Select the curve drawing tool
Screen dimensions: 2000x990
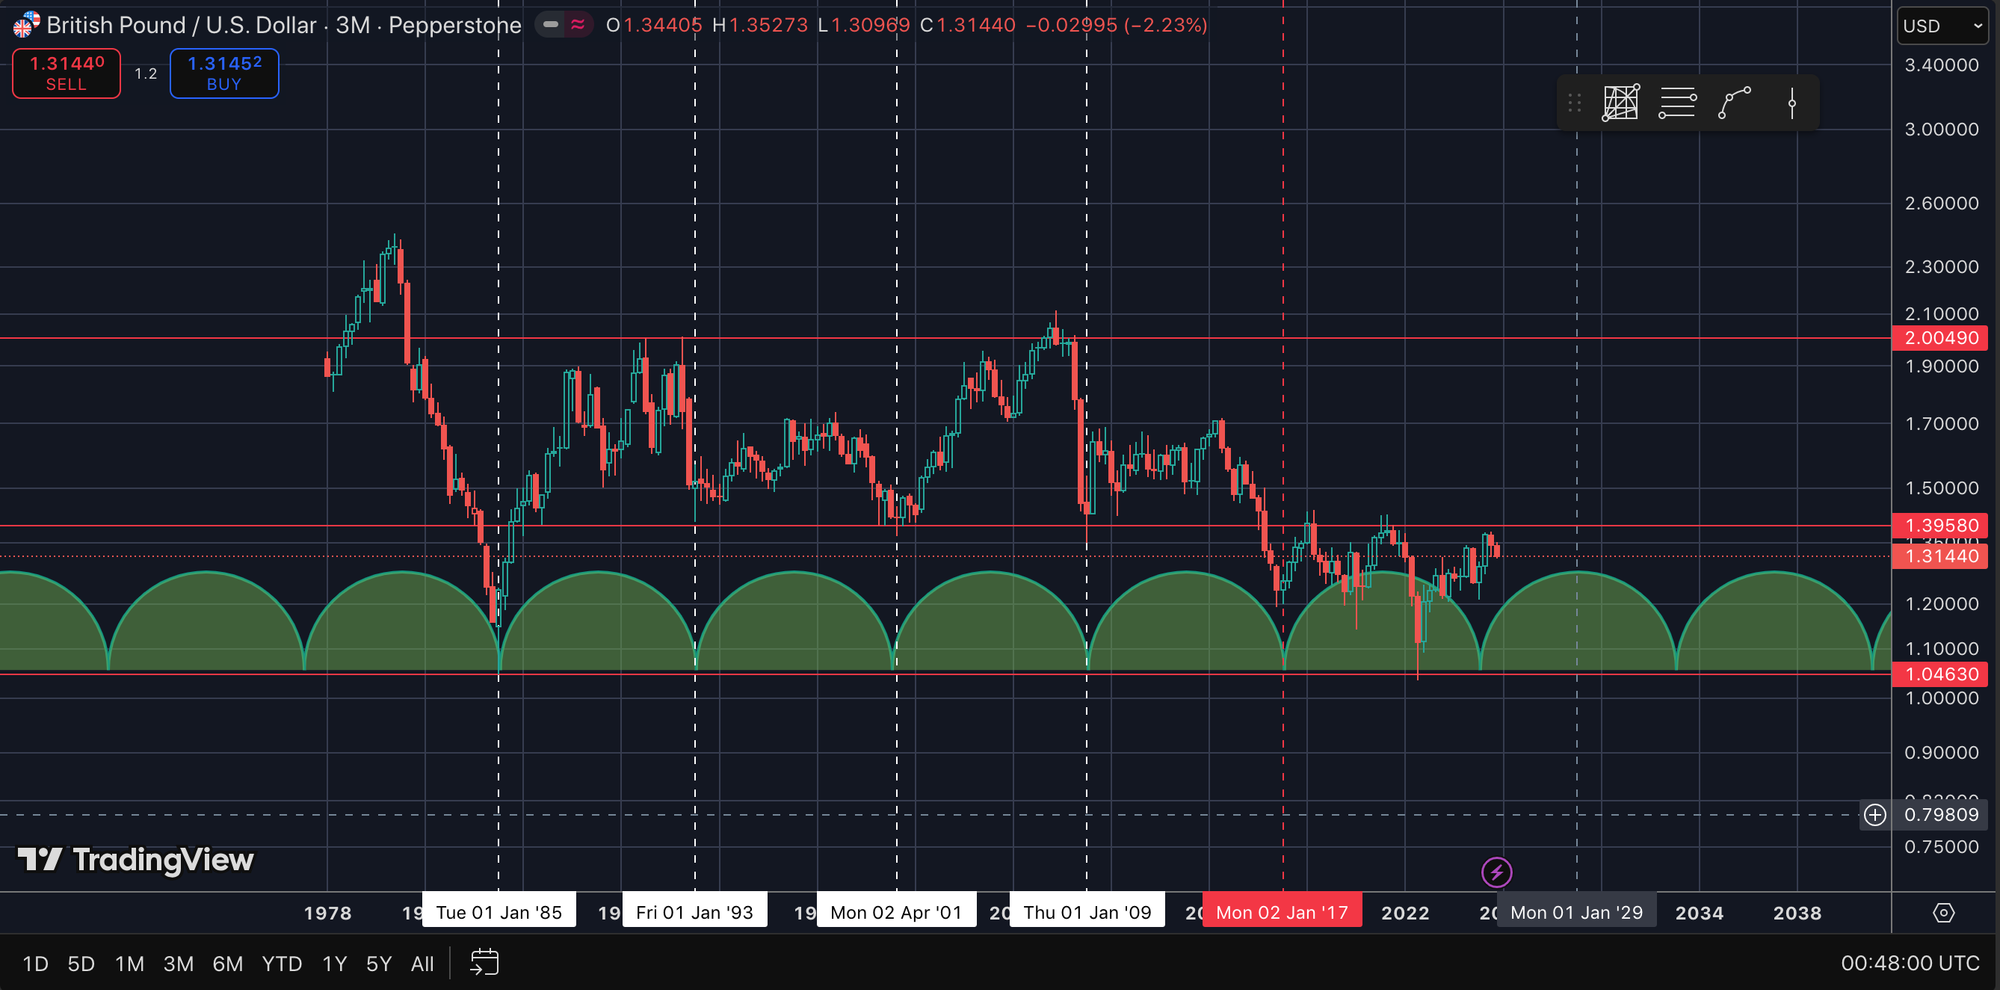tap(1734, 103)
